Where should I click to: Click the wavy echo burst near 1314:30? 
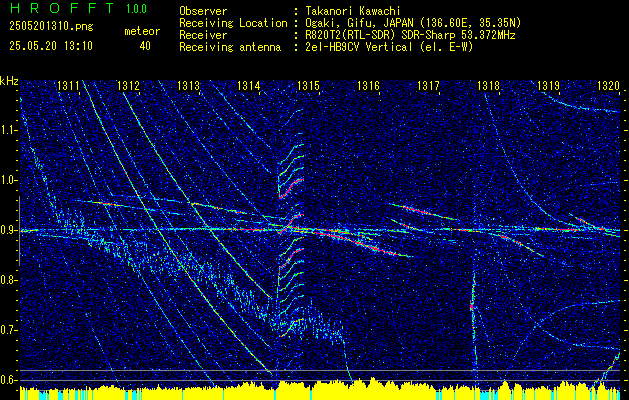pyautogui.click(x=291, y=225)
